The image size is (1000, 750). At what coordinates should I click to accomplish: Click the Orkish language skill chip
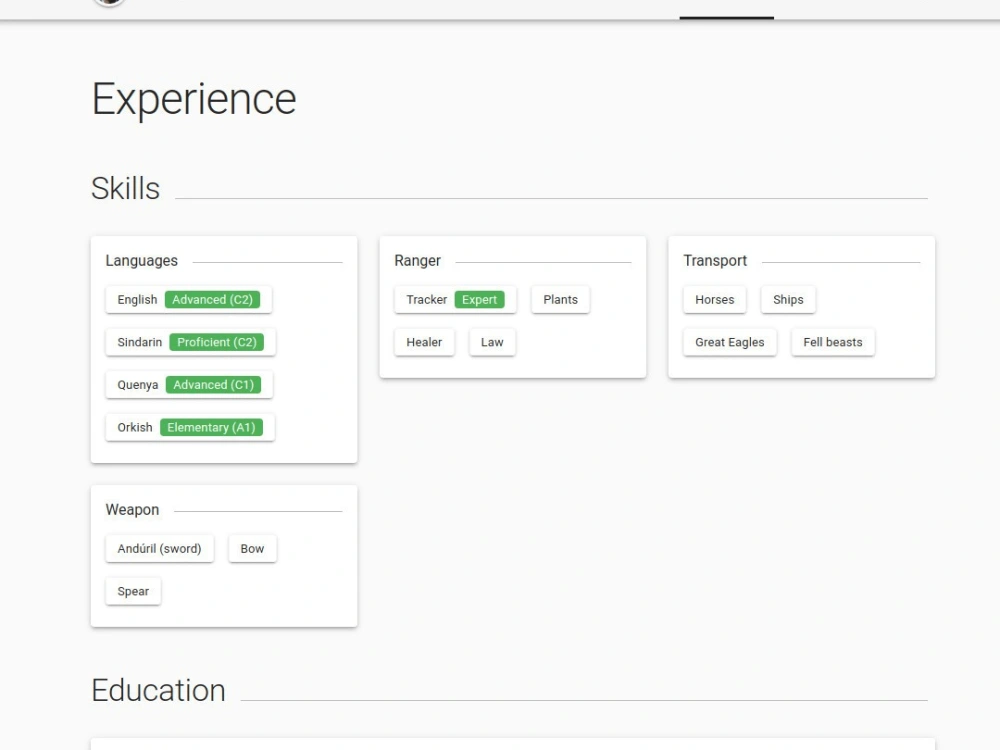(x=190, y=427)
